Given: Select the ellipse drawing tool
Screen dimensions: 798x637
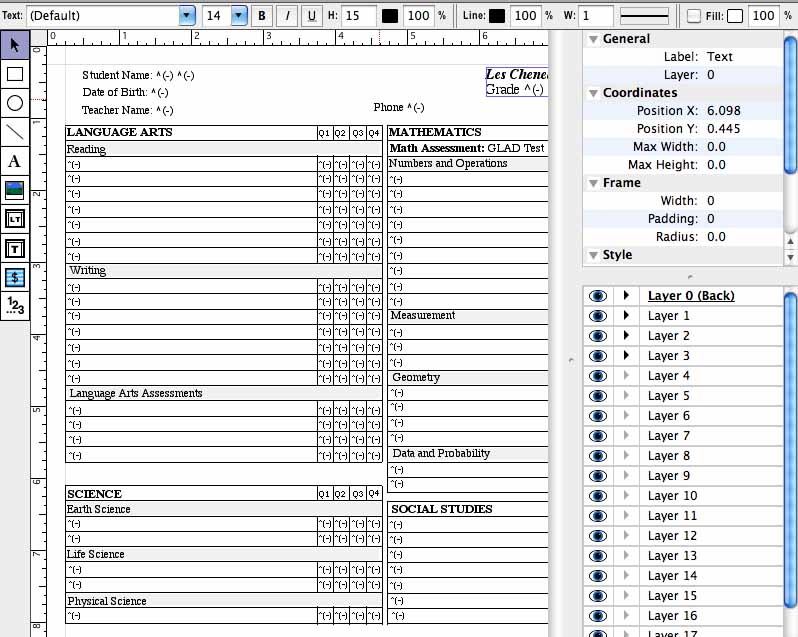Looking at the screenshot, I should [x=15, y=103].
